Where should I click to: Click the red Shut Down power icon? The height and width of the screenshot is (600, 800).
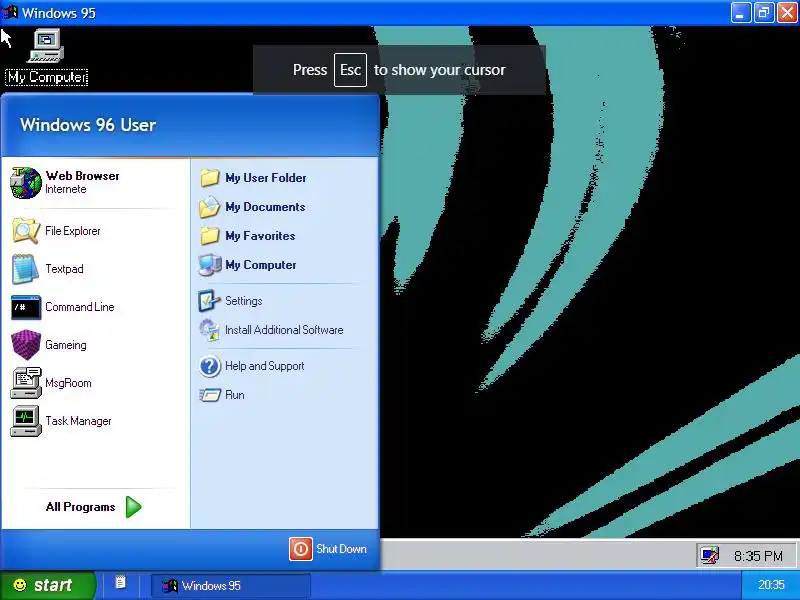301,549
